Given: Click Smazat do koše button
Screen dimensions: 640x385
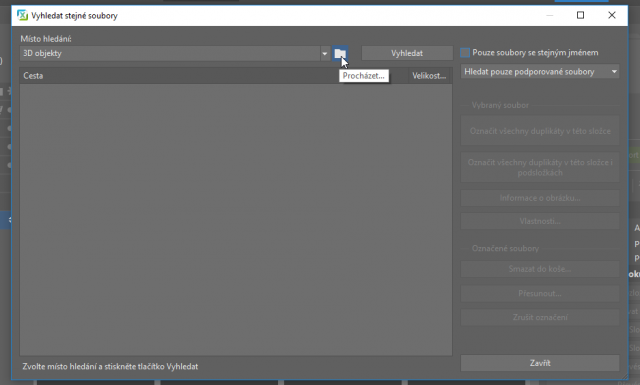Looking at the screenshot, I should [x=540, y=269].
